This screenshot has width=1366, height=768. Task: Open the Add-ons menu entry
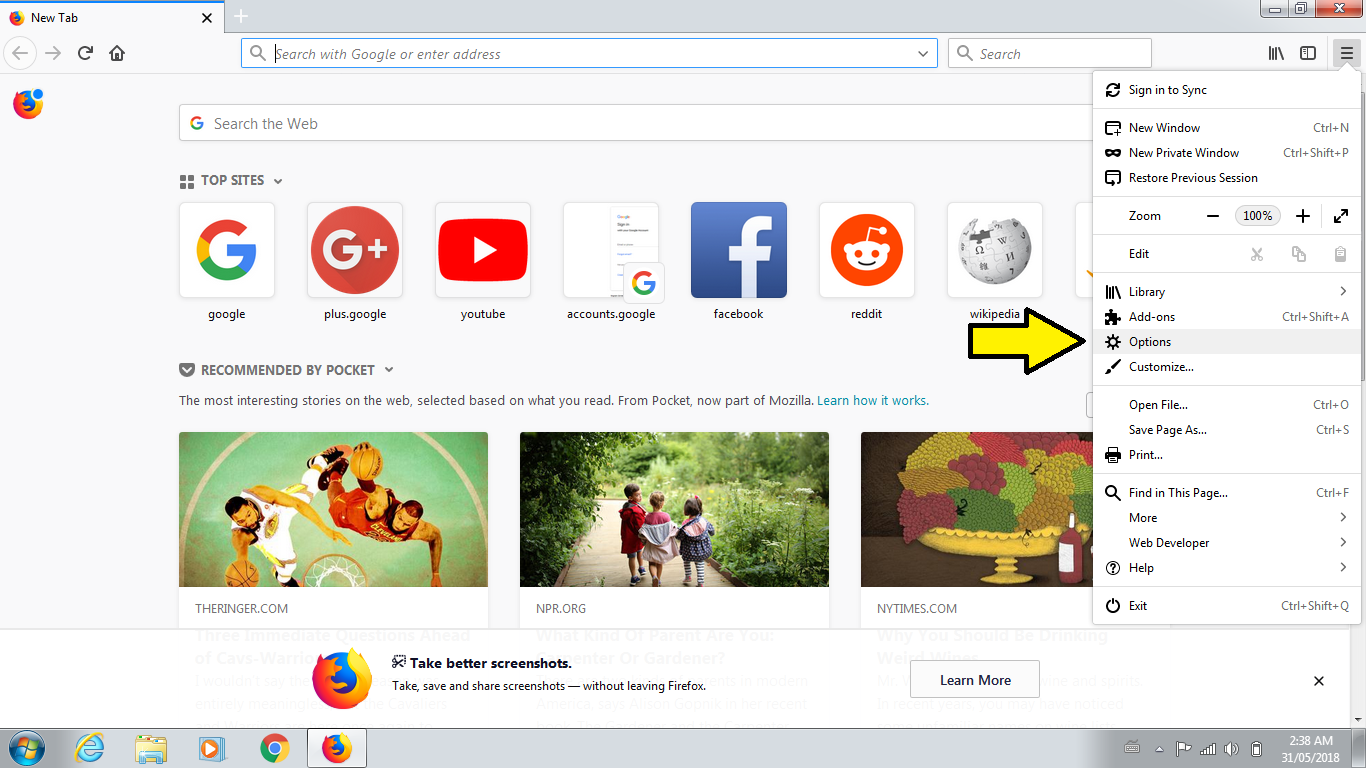1227,317
